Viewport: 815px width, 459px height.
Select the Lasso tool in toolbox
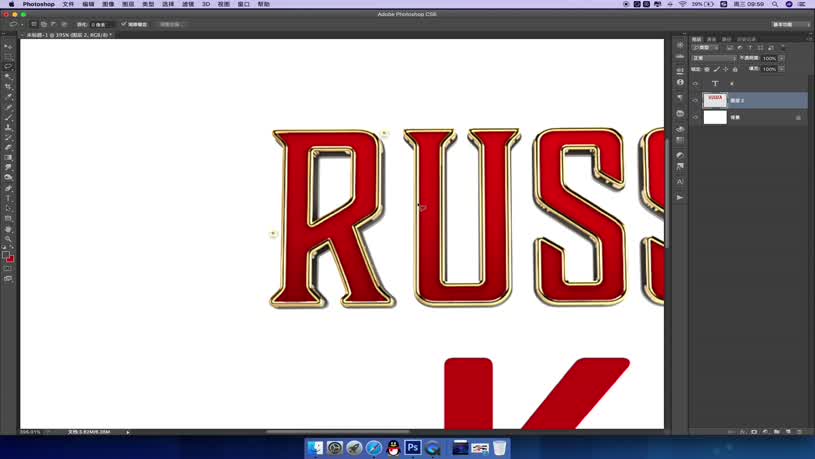[8, 67]
